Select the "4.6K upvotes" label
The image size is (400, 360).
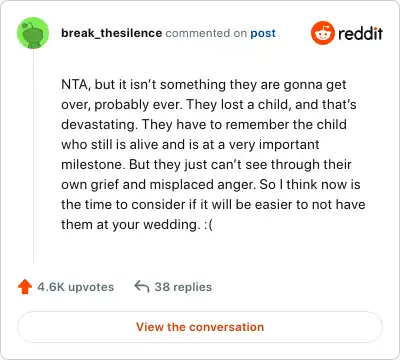(x=76, y=287)
